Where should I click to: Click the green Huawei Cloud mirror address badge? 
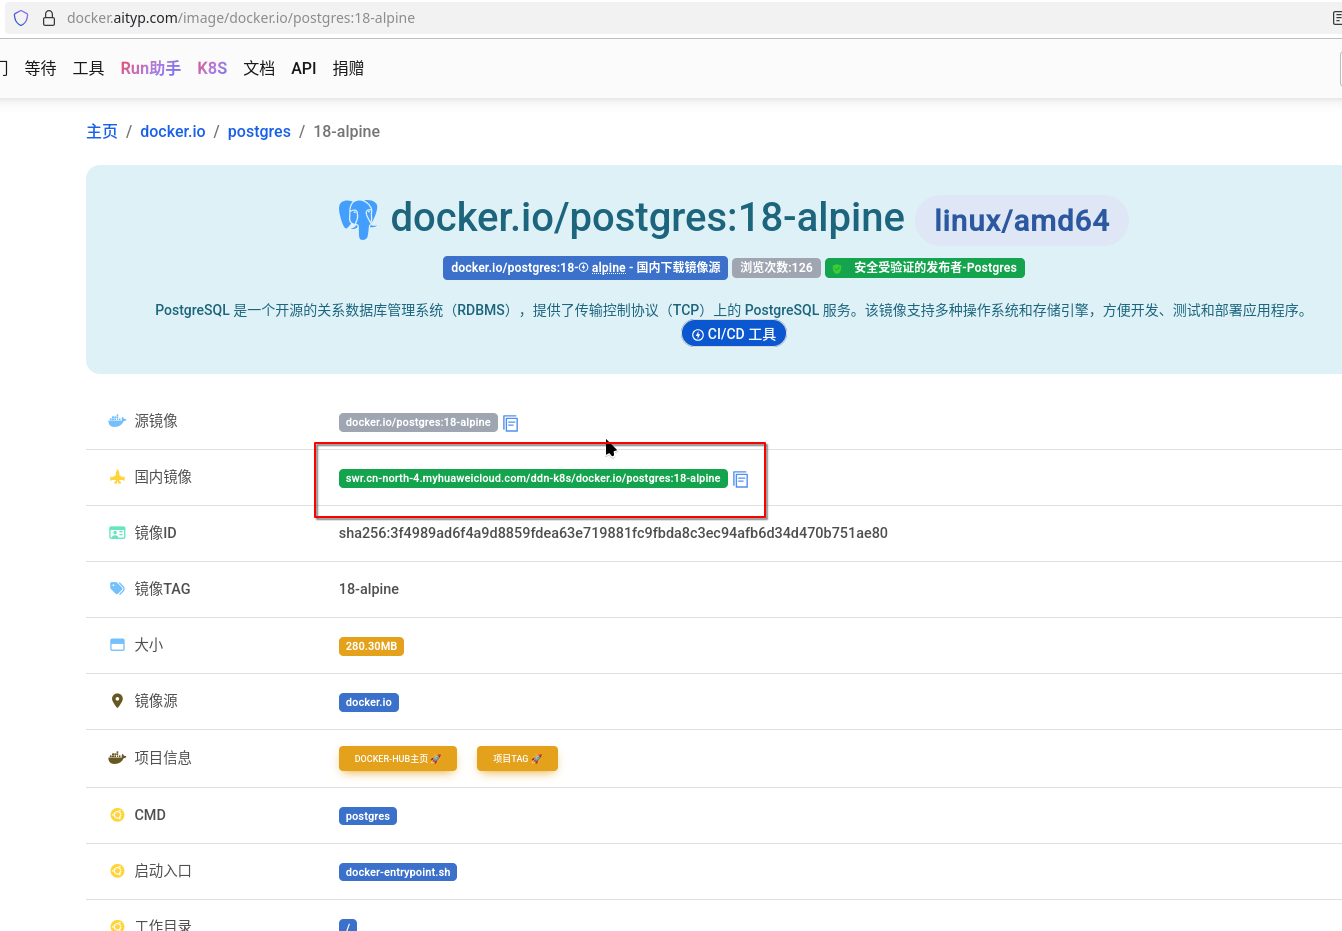point(533,478)
